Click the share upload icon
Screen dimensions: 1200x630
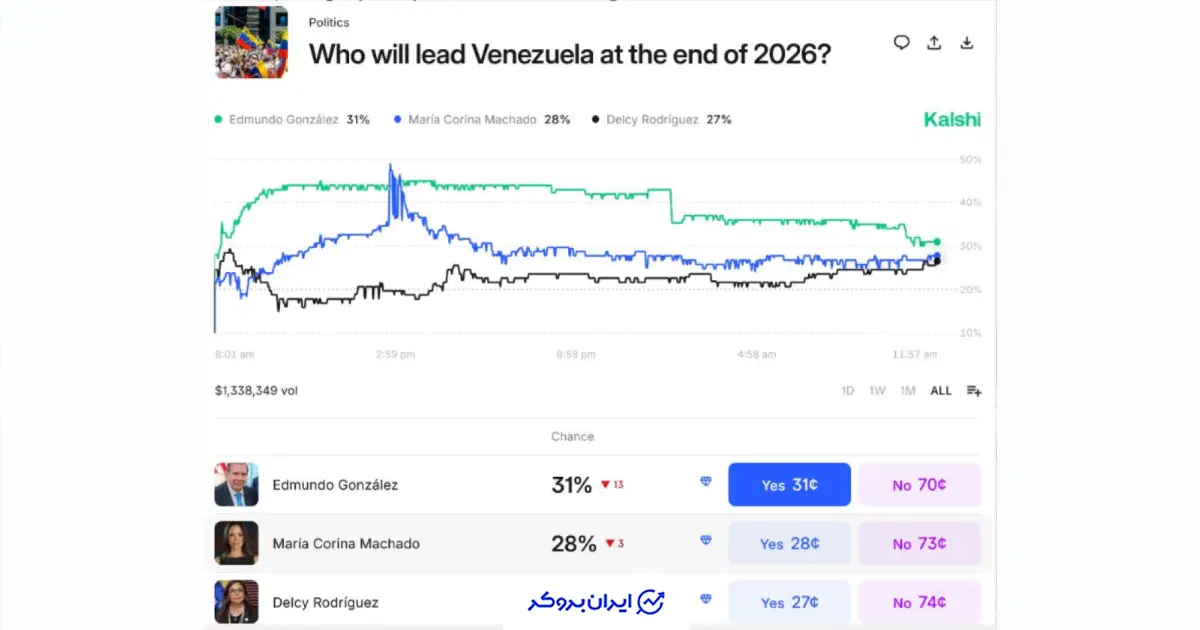pos(934,42)
